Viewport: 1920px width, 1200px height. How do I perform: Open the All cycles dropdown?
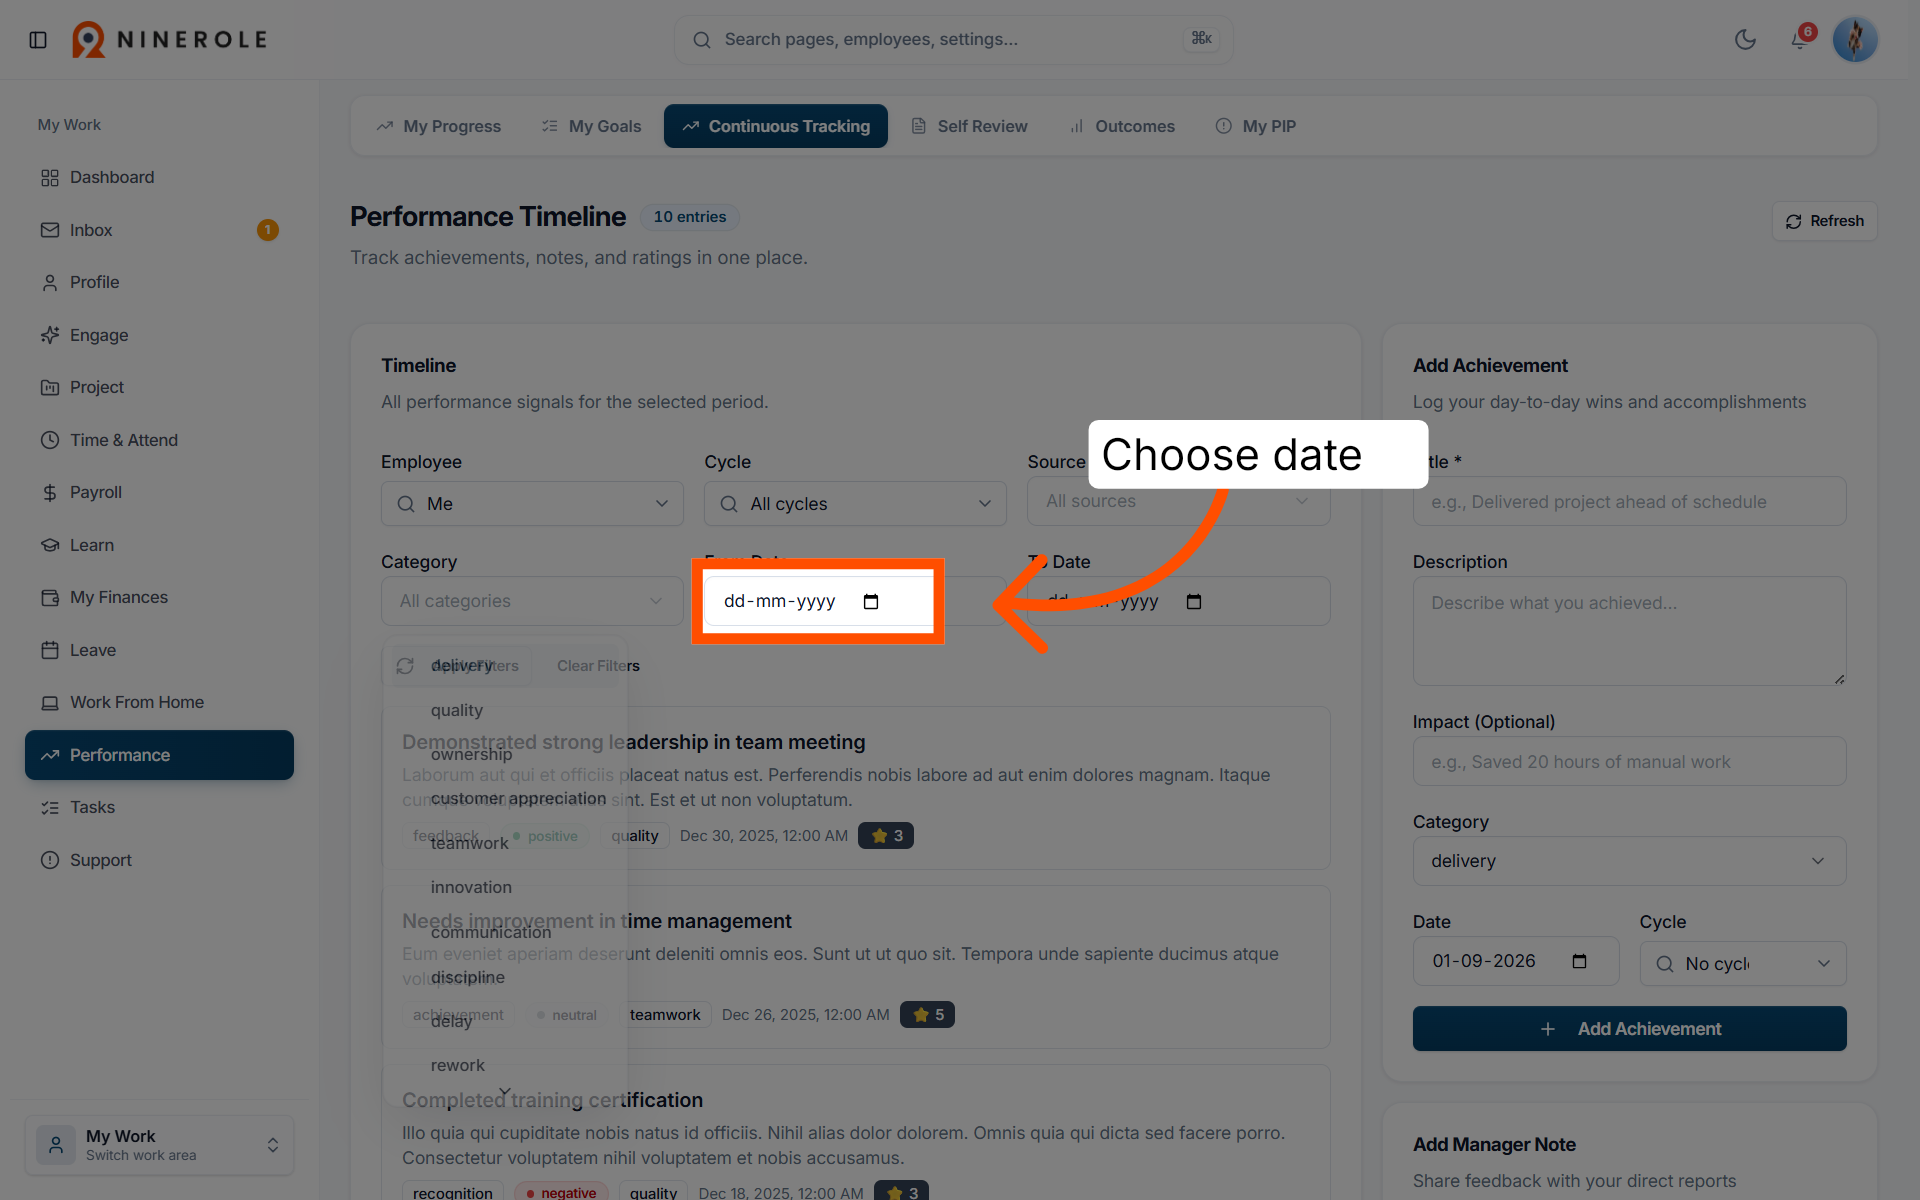click(x=855, y=504)
